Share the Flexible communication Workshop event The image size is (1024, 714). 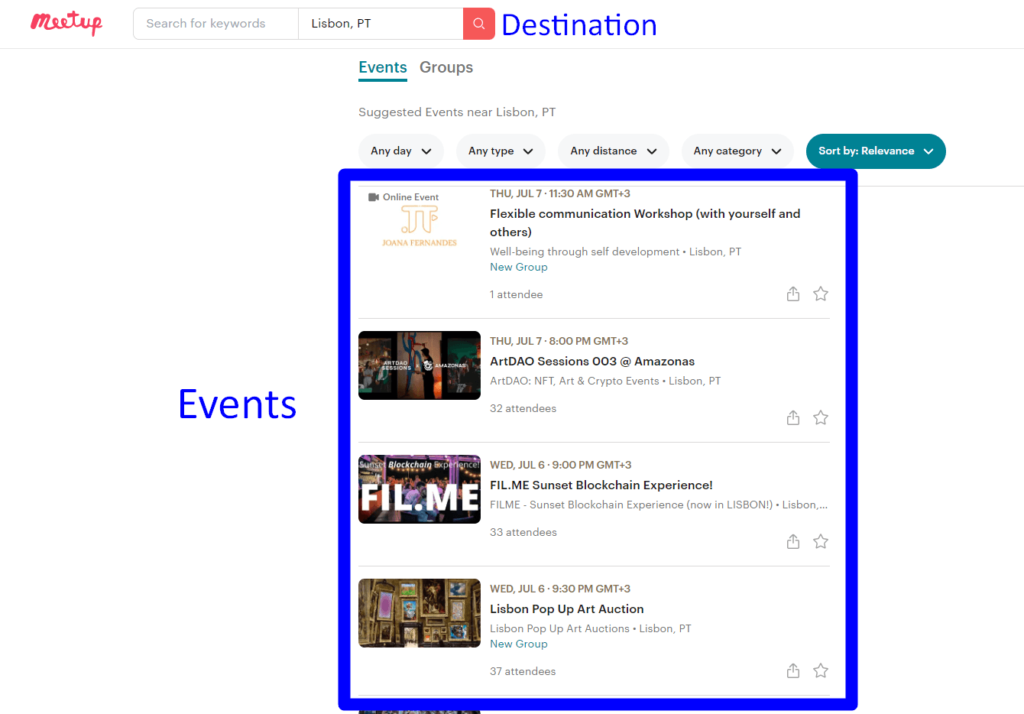click(793, 294)
